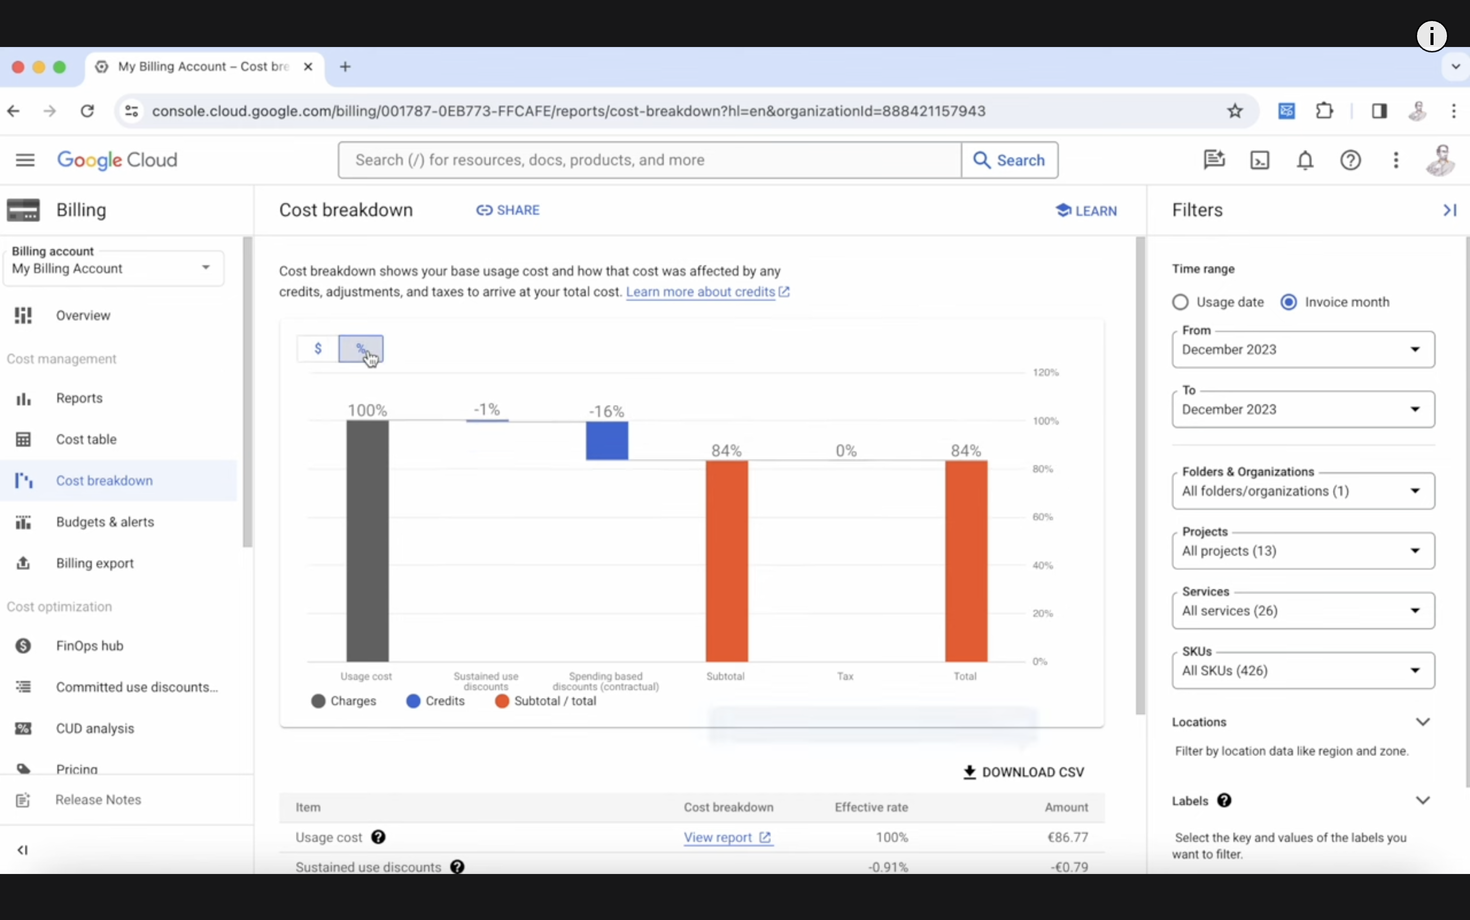1470x920 pixels.
Task: Activate Cloud Shell terminal icon
Action: coord(1260,160)
